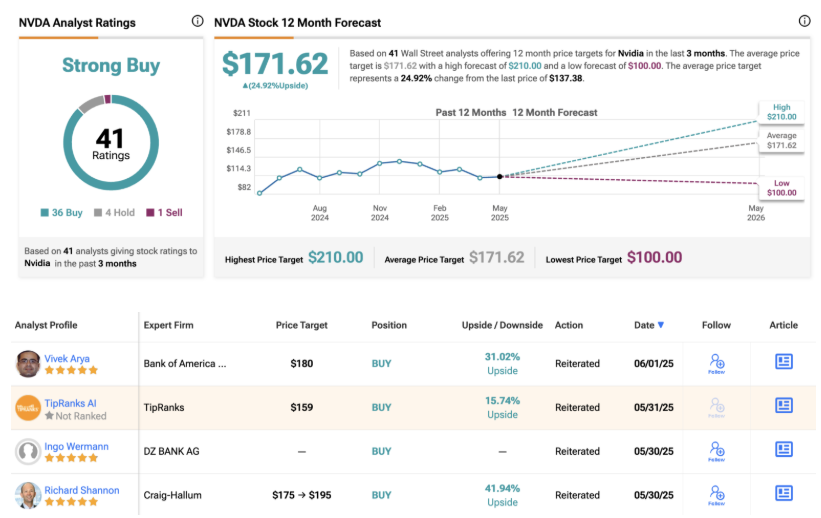Open Richard Shannon analyst profile link
Image resolution: width=821 pixels, height=518 pixels.
(82, 490)
